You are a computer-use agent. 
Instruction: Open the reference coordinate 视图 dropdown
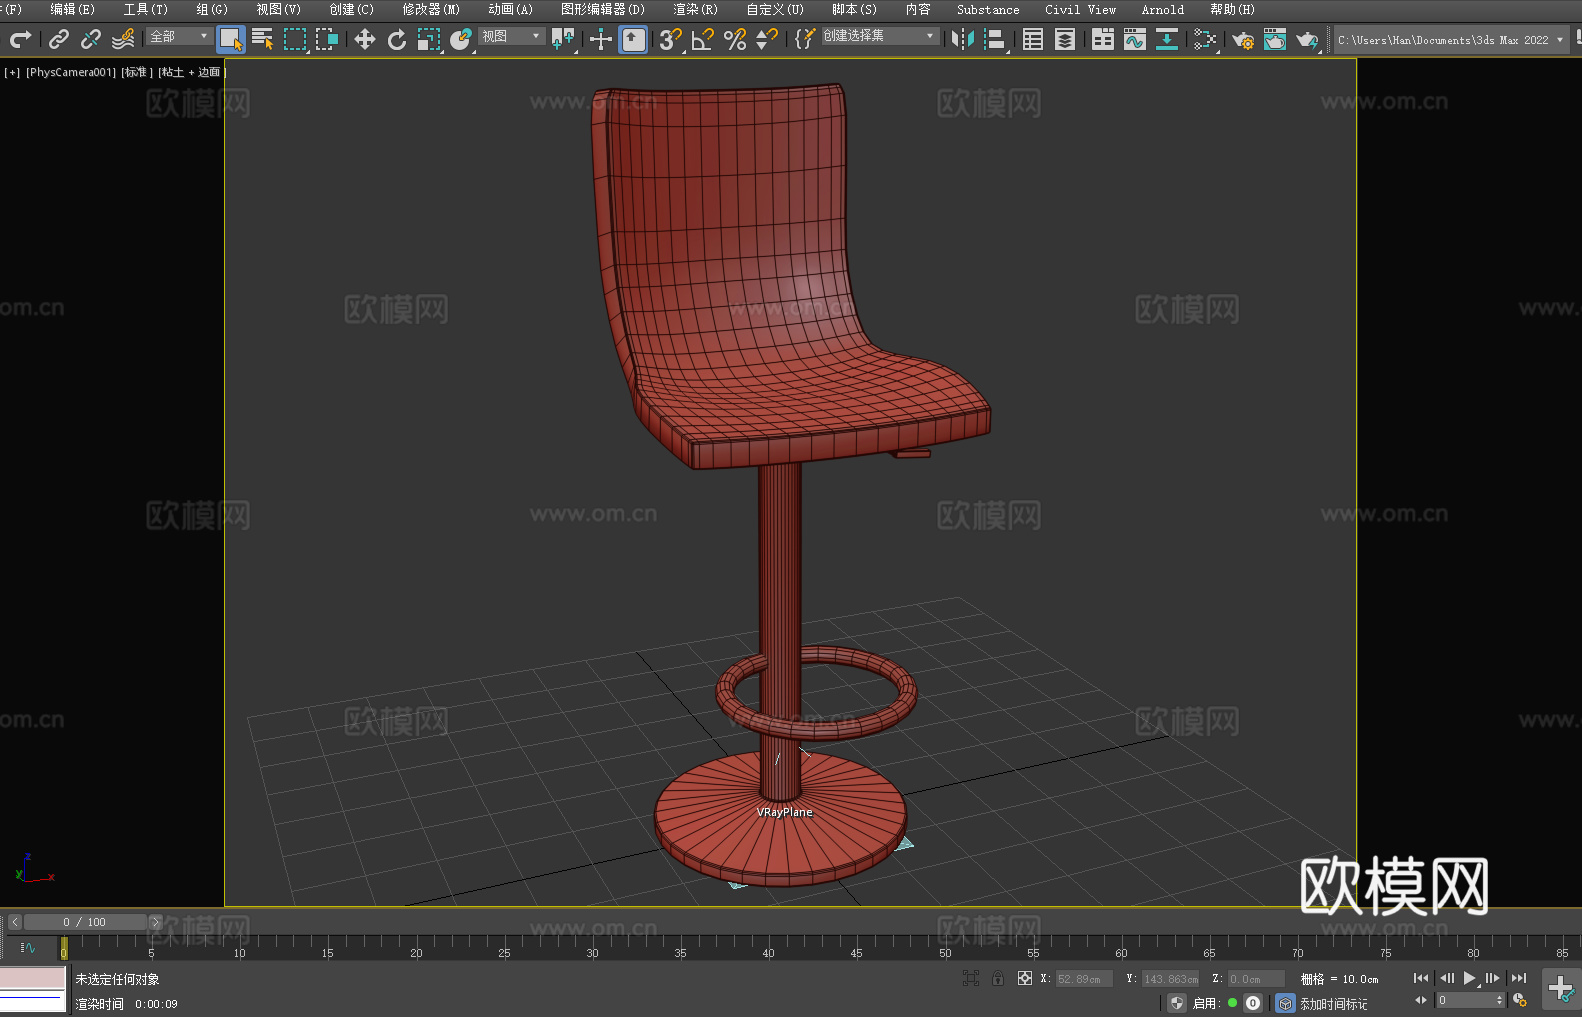point(511,36)
